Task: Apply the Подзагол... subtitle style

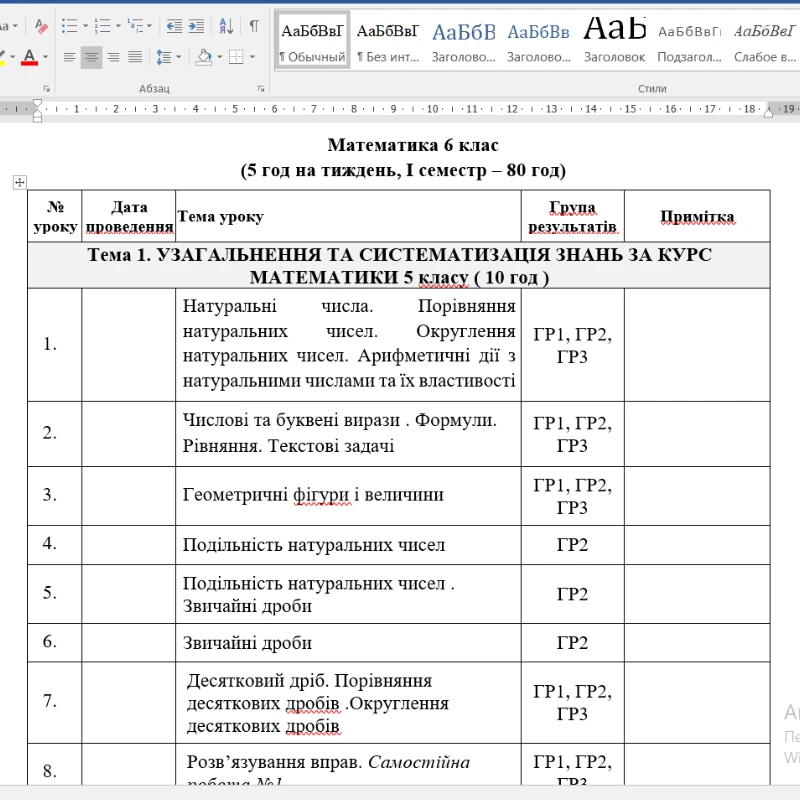Action: point(689,40)
